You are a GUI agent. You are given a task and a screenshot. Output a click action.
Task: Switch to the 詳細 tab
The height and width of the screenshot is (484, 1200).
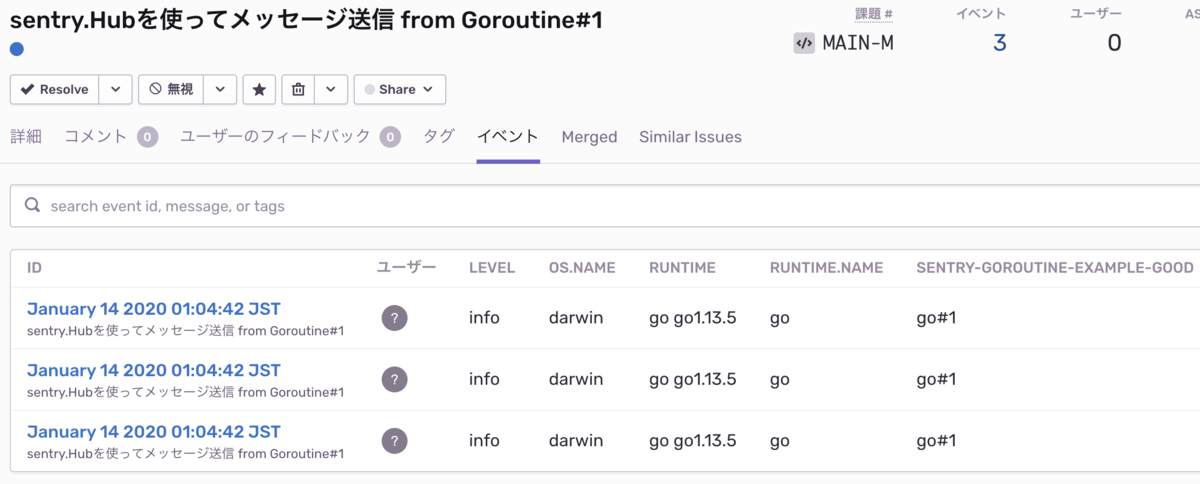26,137
